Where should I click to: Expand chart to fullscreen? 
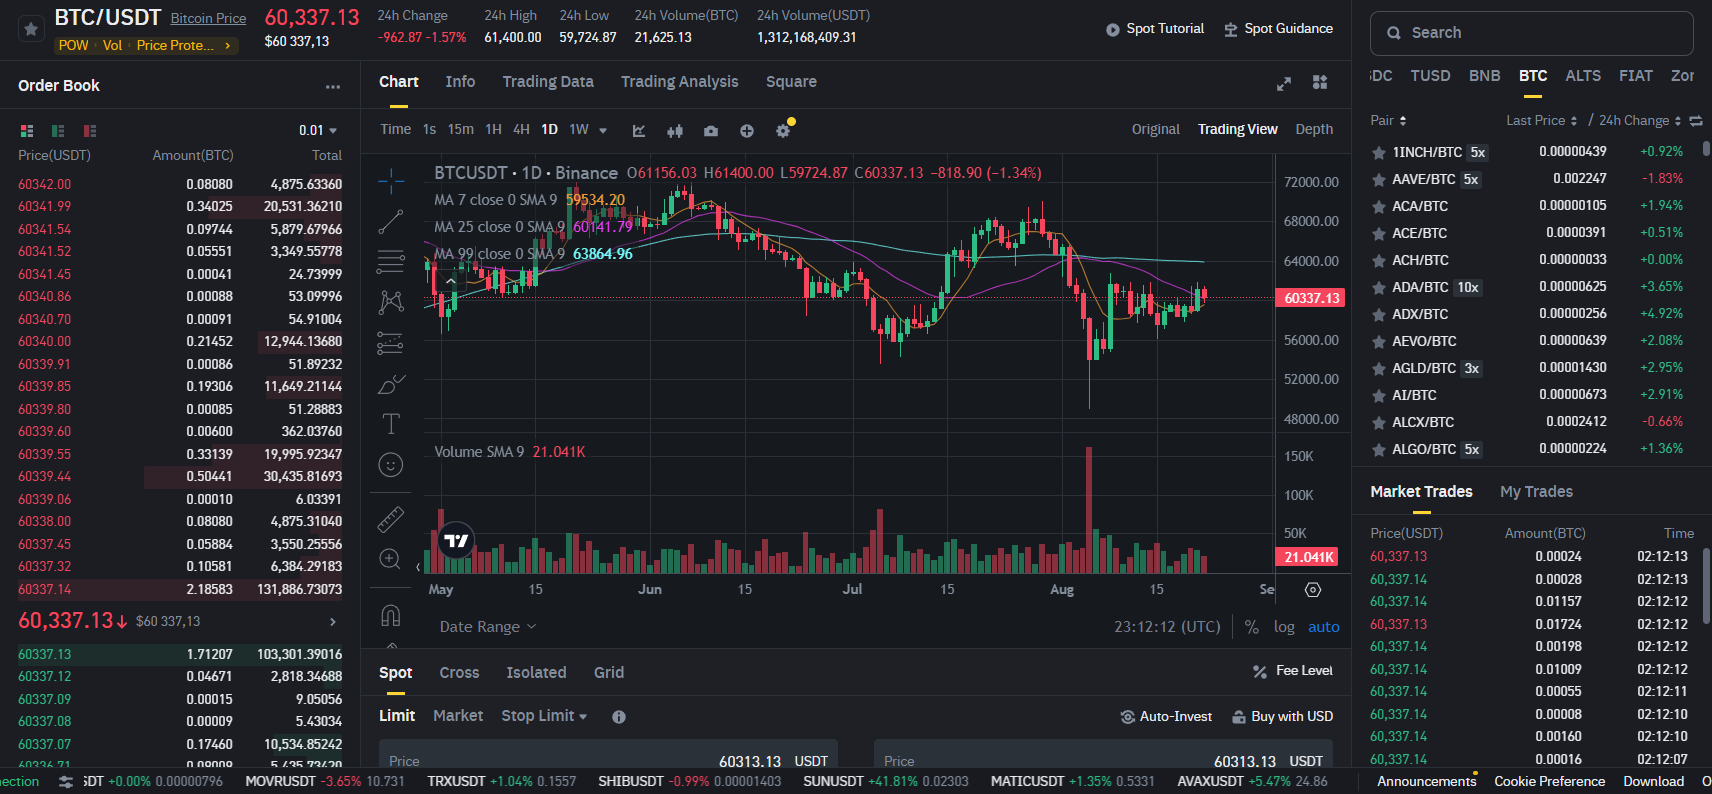1284,84
